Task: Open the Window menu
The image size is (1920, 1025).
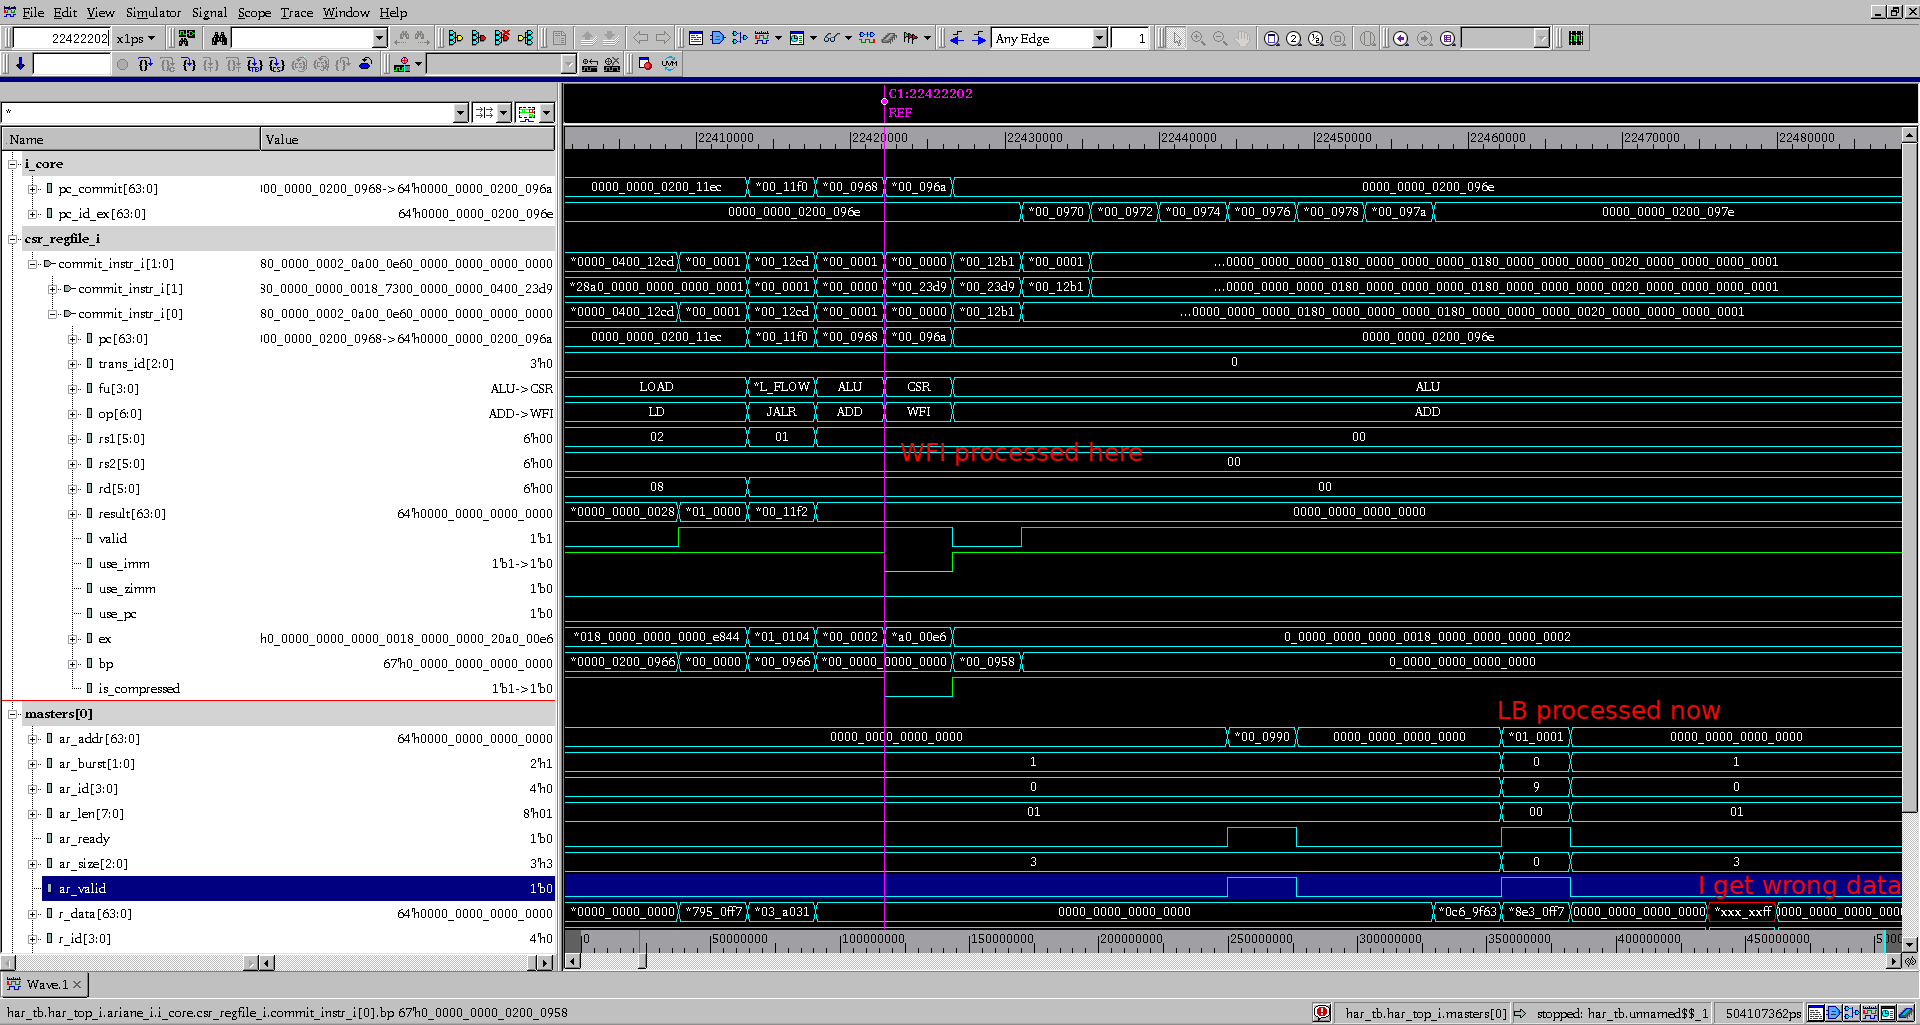Action: pyautogui.click(x=346, y=12)
